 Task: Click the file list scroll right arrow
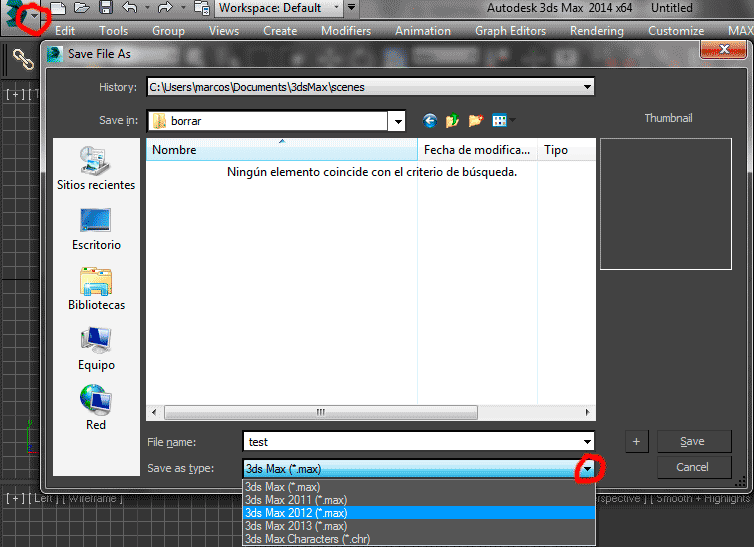(x=587, y=412)
